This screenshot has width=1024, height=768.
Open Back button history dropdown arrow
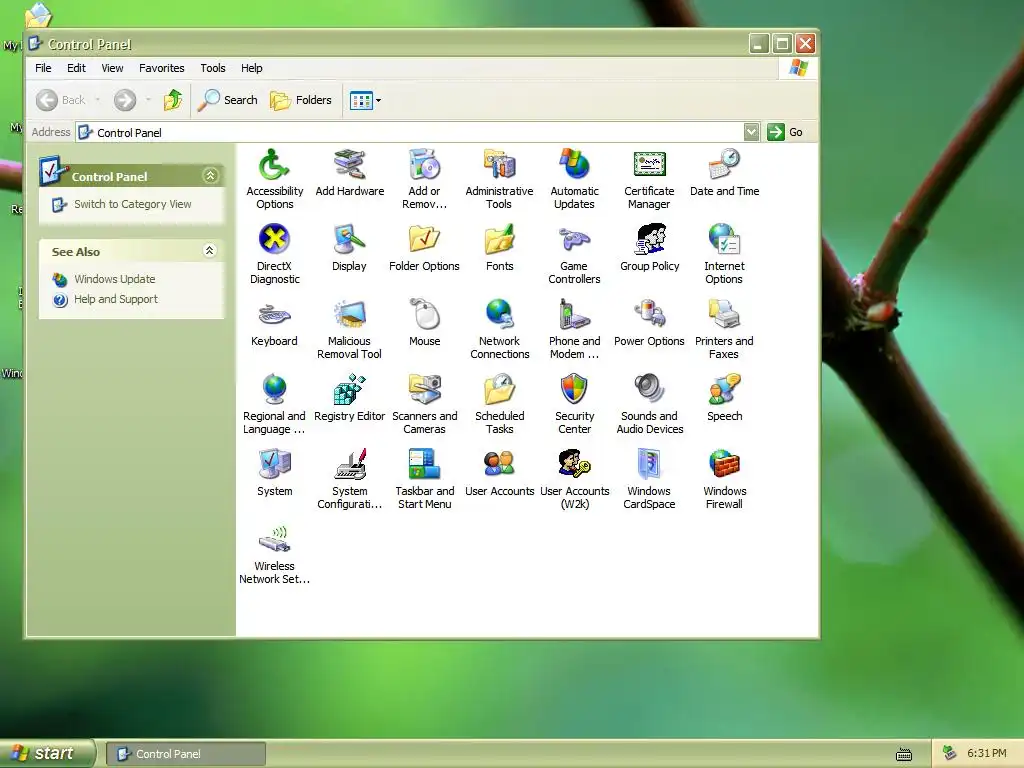pyautogui.click(x=98, y=100)
